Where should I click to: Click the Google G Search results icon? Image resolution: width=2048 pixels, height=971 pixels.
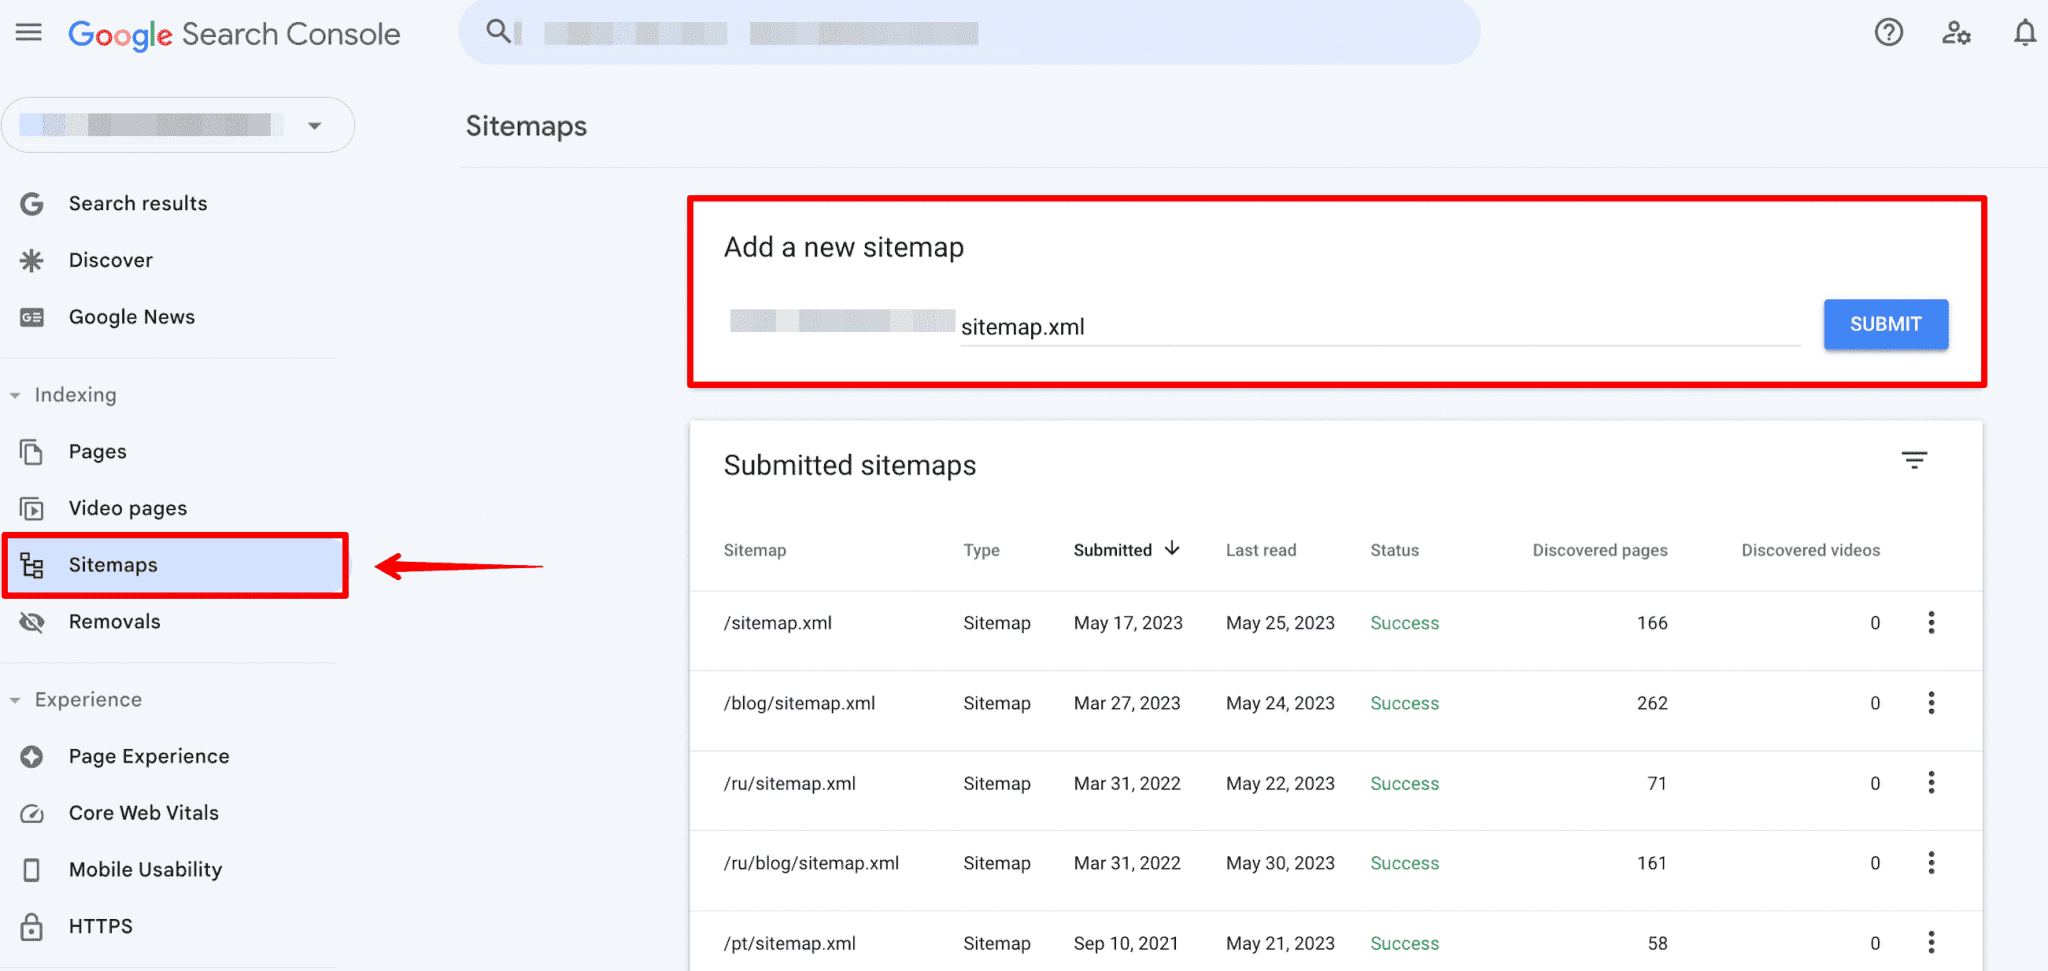[32, 204]
